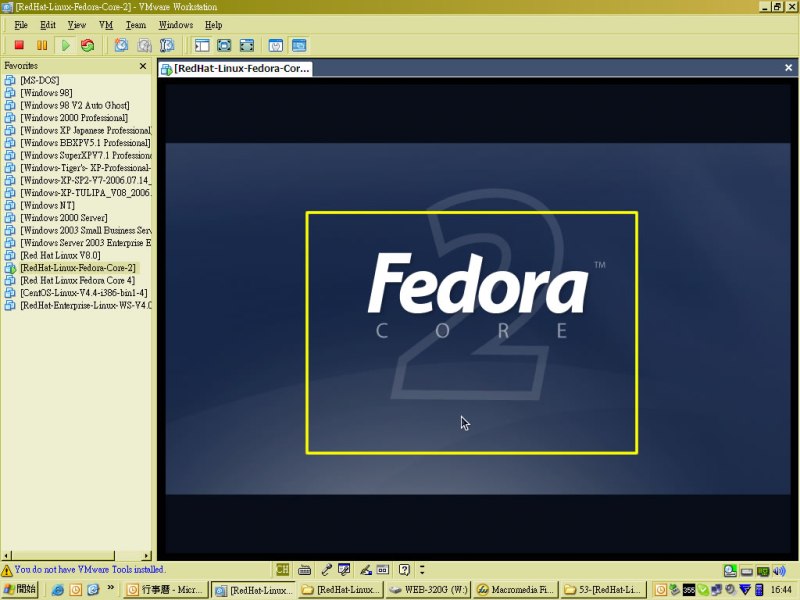Screen dimensions: 800x600
Task: Open the Snapshot Manager toolbar icon
Action: (167, 45)
